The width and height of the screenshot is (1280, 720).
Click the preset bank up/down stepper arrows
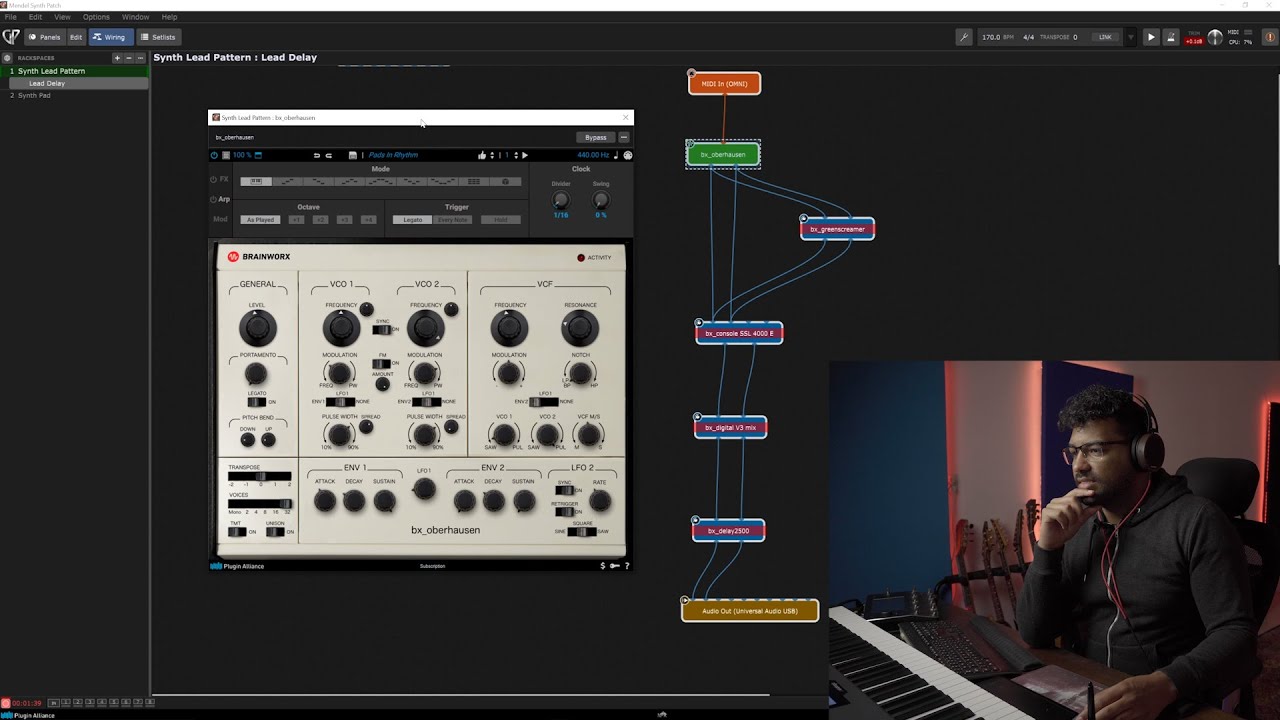[x=491, y=155]
